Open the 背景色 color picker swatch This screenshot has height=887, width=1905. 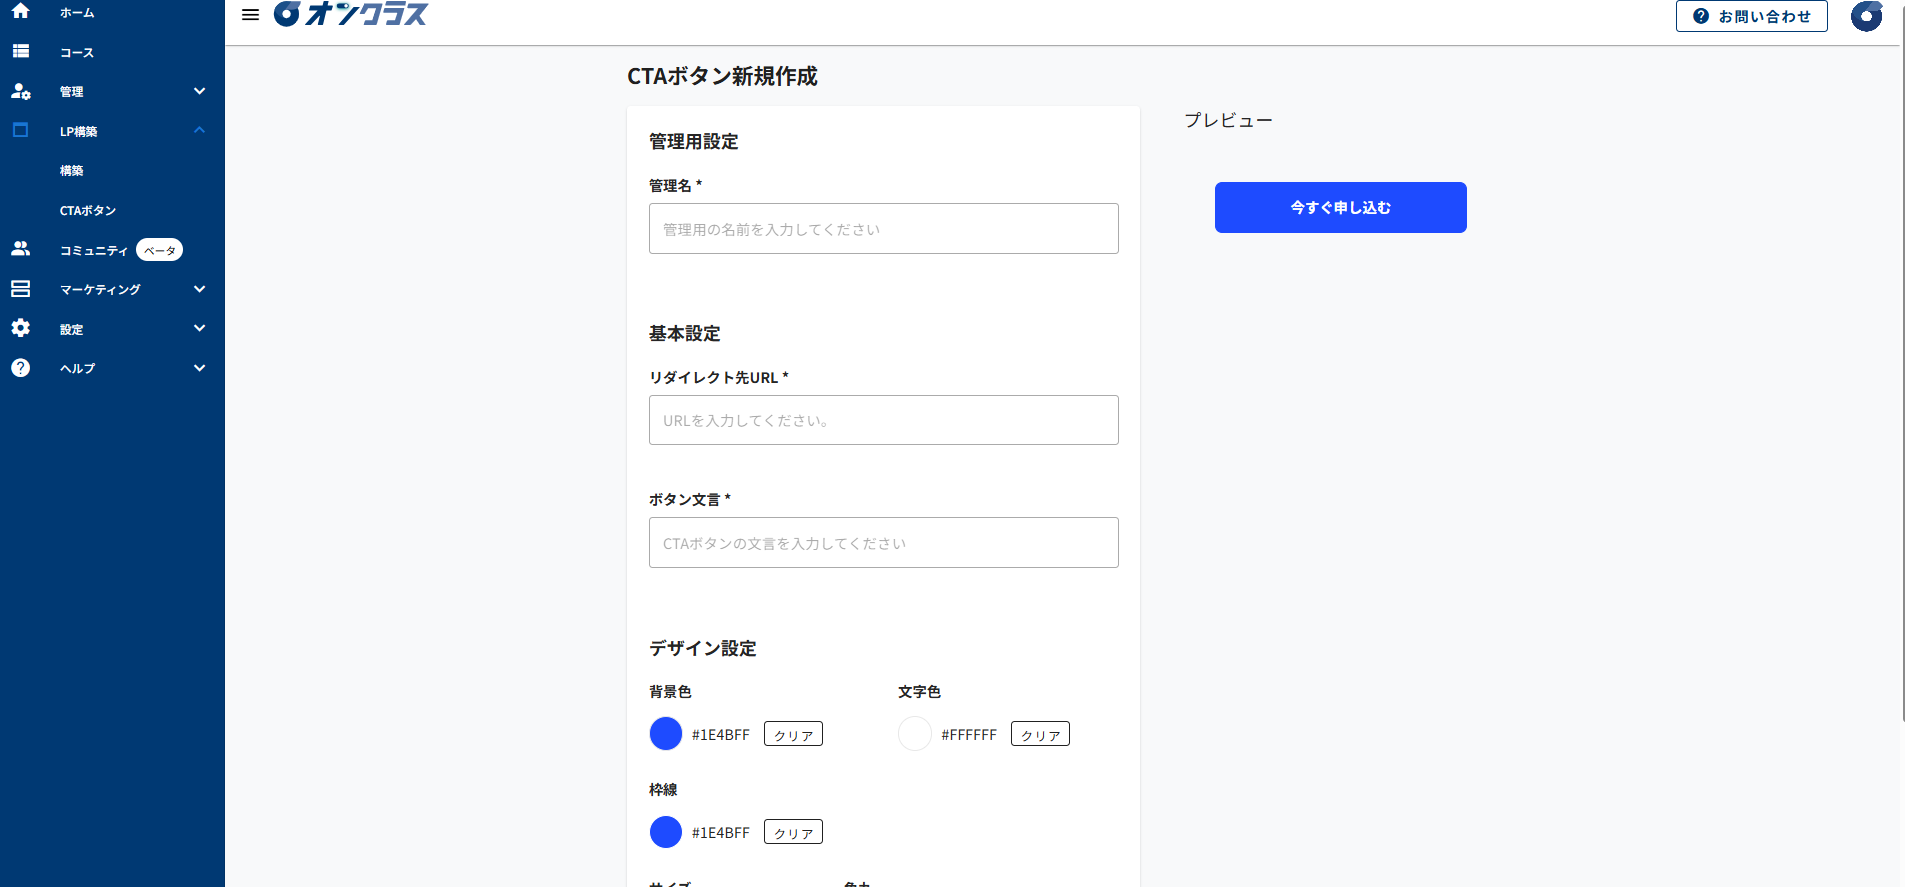coord(665,733)
